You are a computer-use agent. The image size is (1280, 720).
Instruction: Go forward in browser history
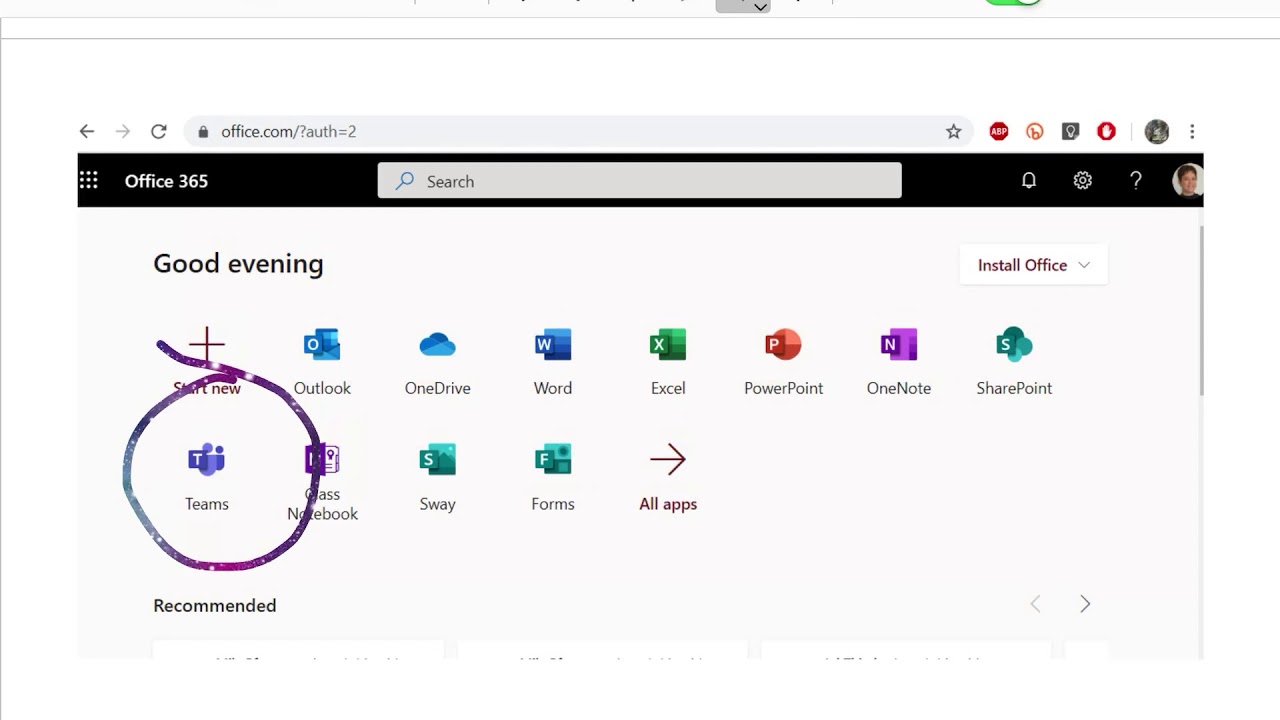[x=122, y=131]
